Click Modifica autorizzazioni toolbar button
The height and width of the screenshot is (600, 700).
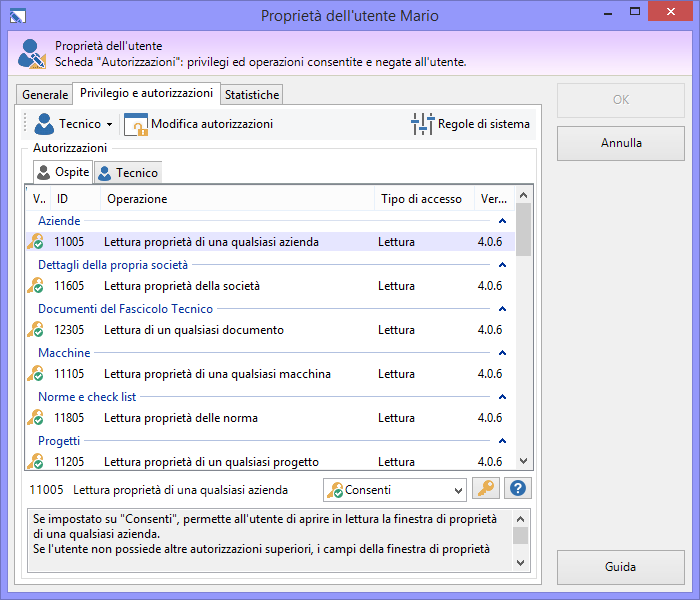(x=198, y=124)
